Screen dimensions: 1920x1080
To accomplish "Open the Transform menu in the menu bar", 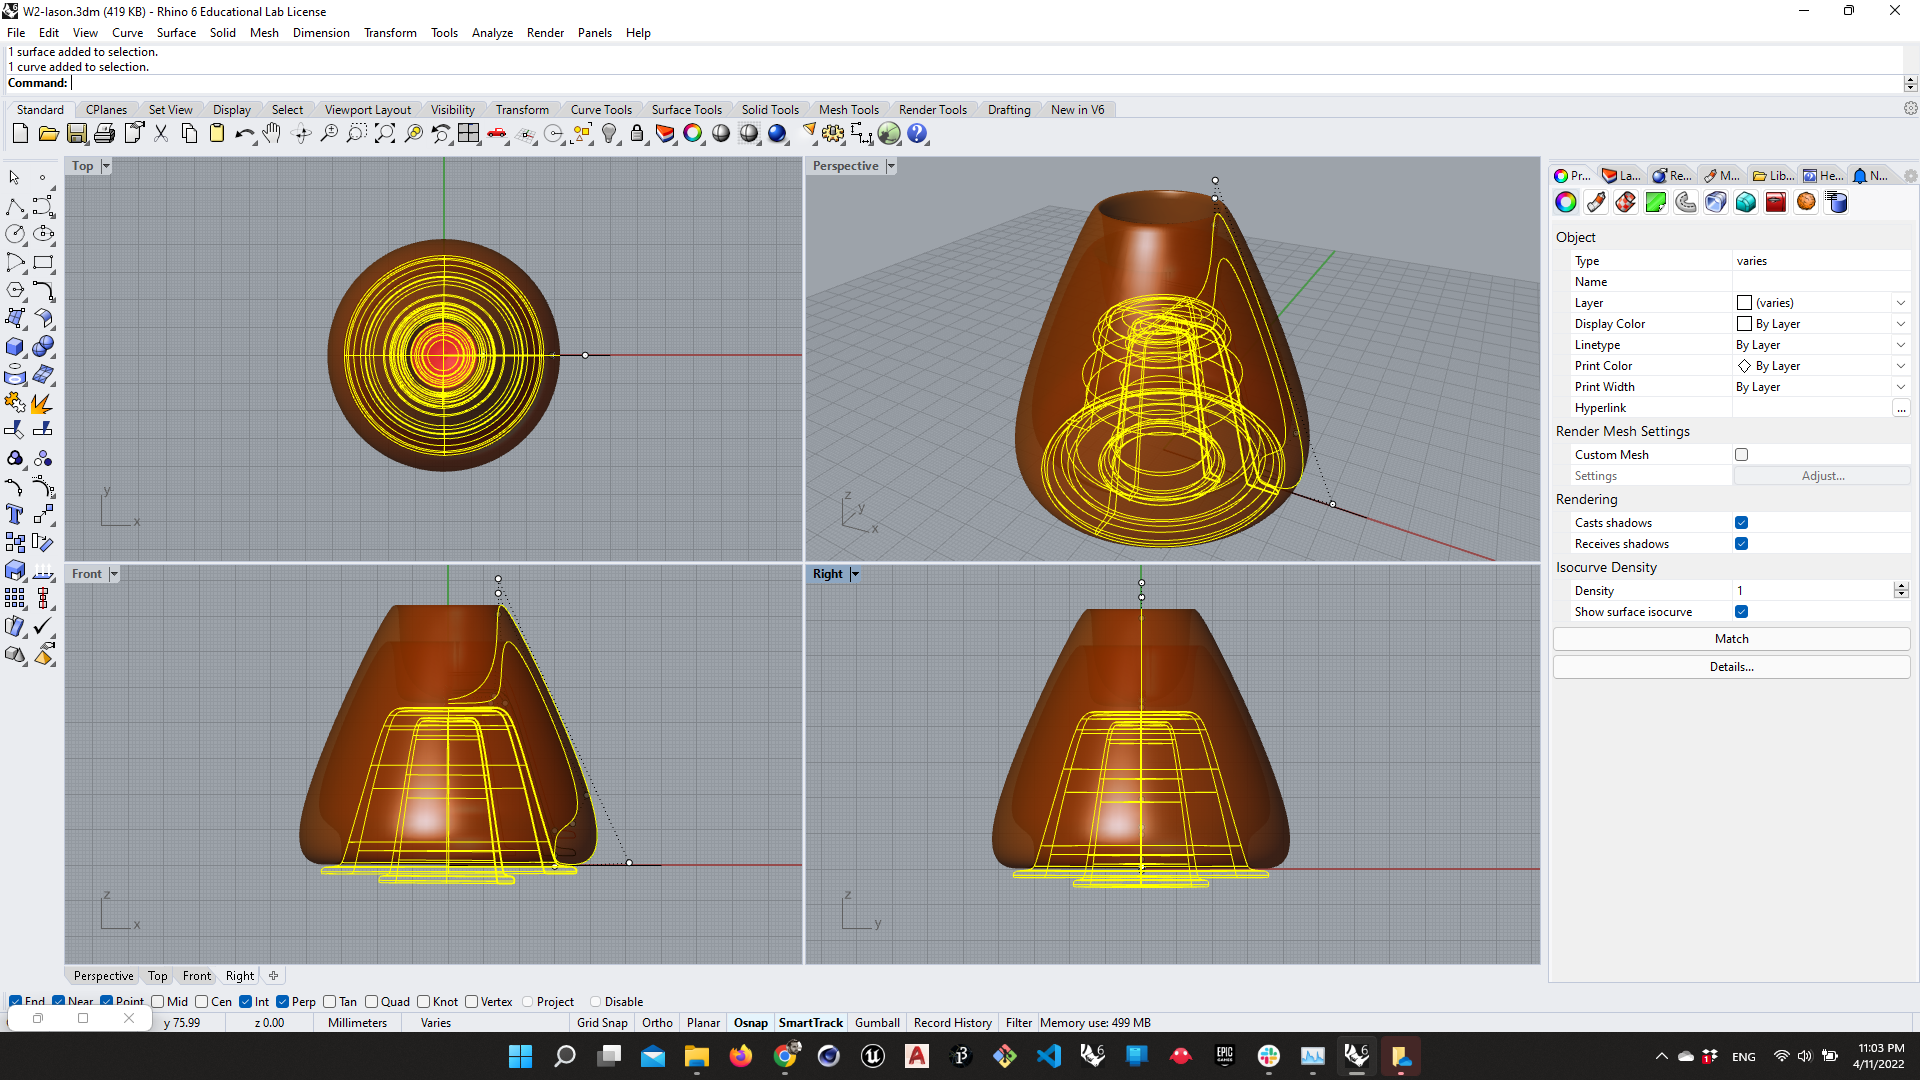I will click(x=390, y=33).
